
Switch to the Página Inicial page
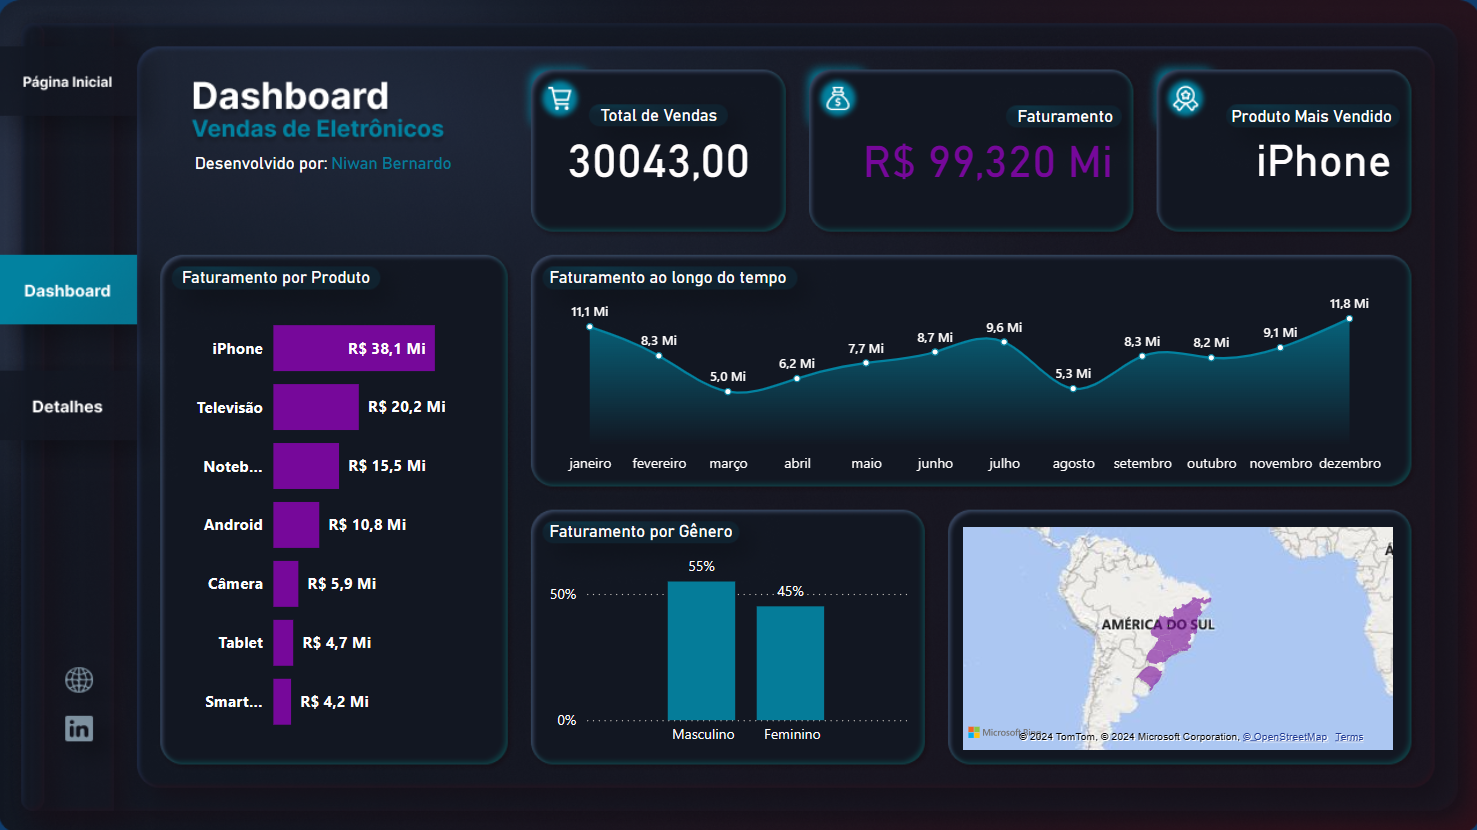click(68, 81)
